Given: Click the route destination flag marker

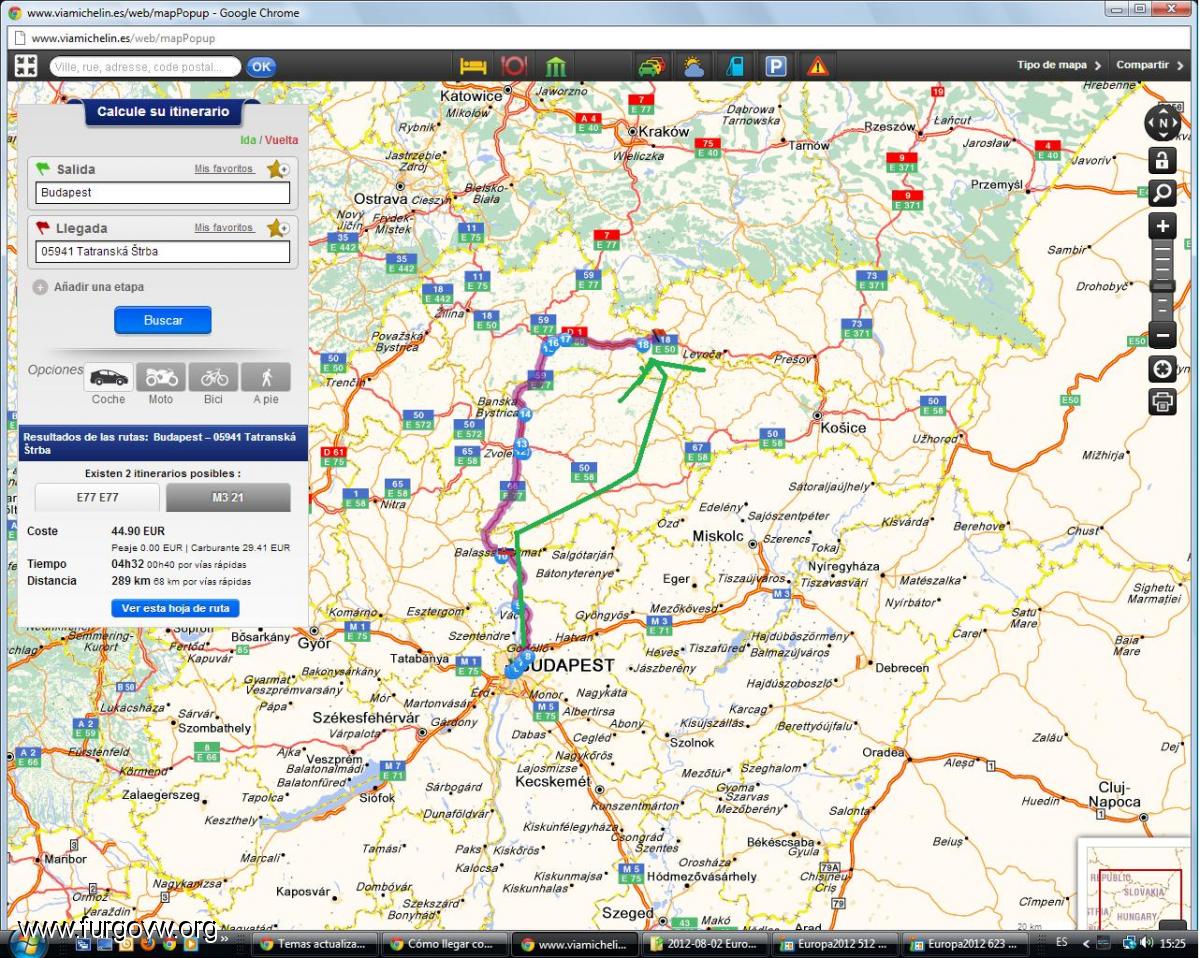Looking at the screenshot, I should click(659, 337).
